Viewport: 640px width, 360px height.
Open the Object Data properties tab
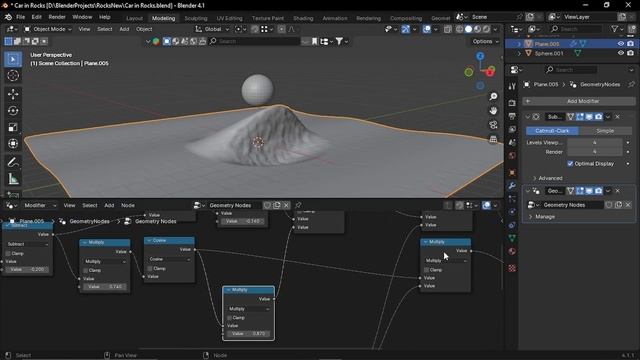(512, 238)
